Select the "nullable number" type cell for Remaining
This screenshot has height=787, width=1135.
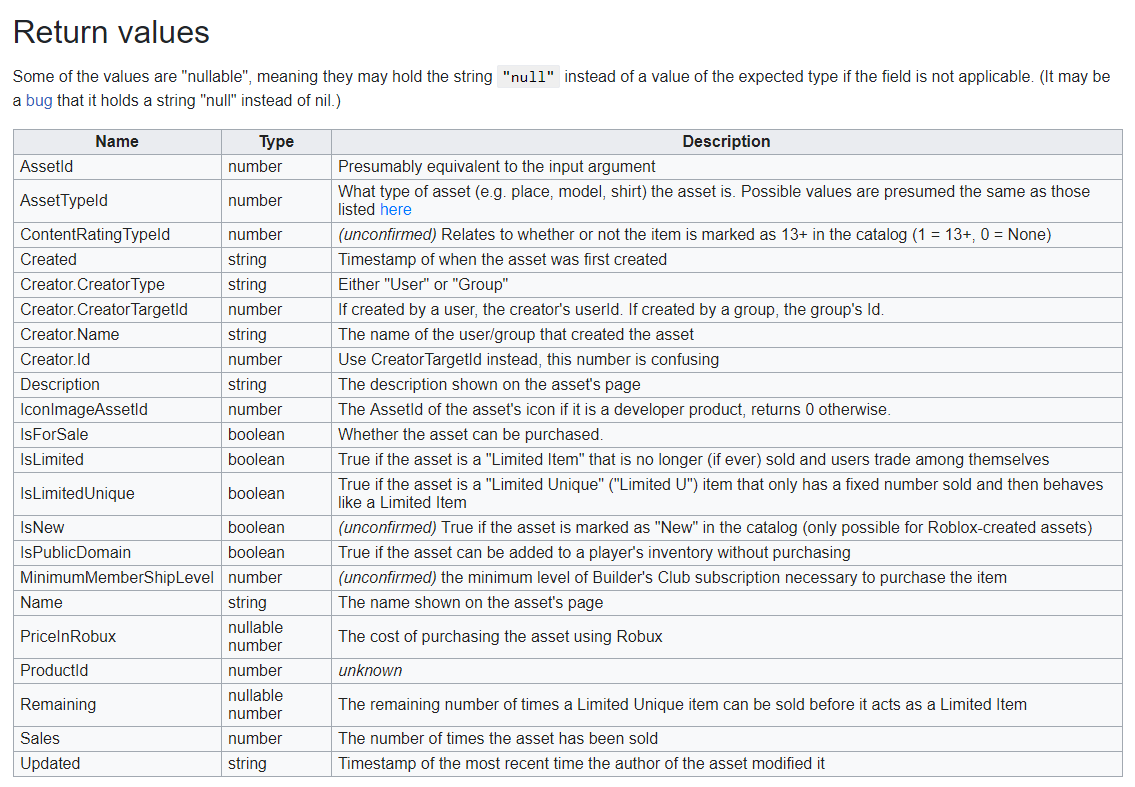tap(256, 705)
